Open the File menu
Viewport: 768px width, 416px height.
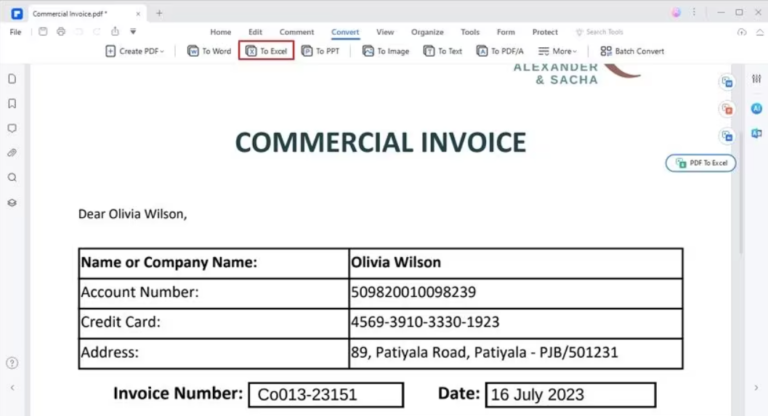(15, 32)
